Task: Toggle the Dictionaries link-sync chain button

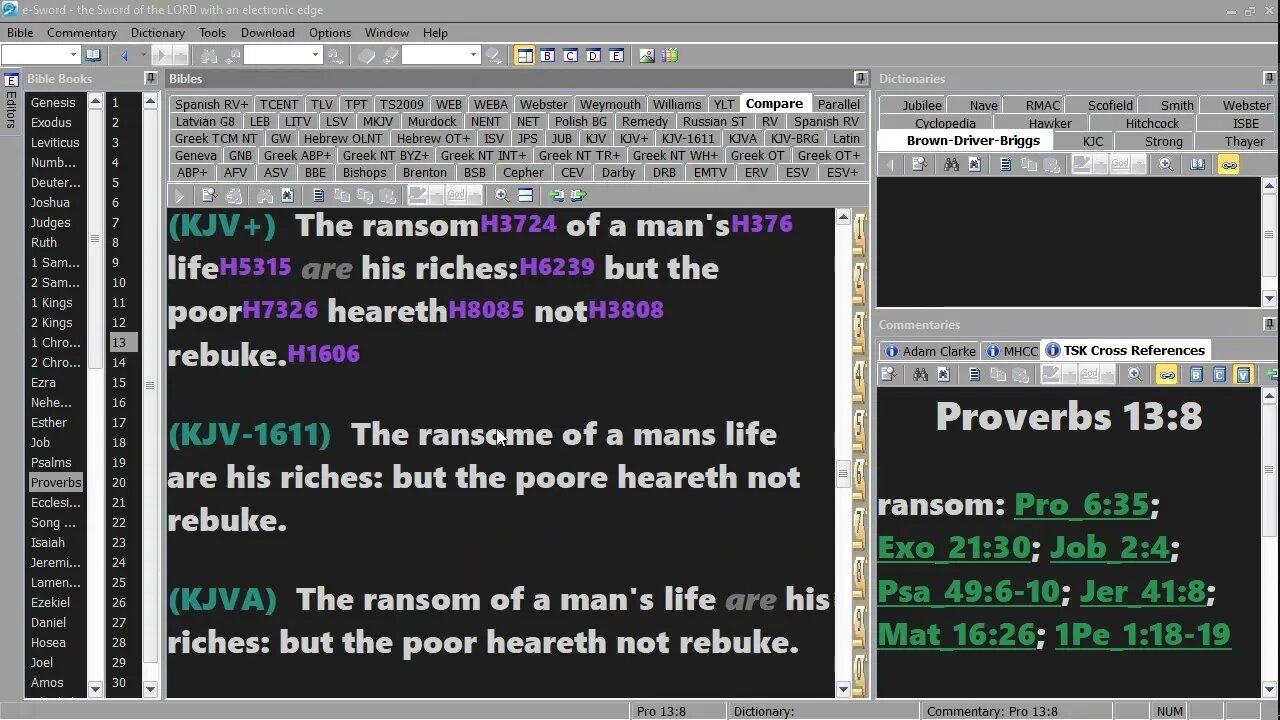Action: point(1229,165)
